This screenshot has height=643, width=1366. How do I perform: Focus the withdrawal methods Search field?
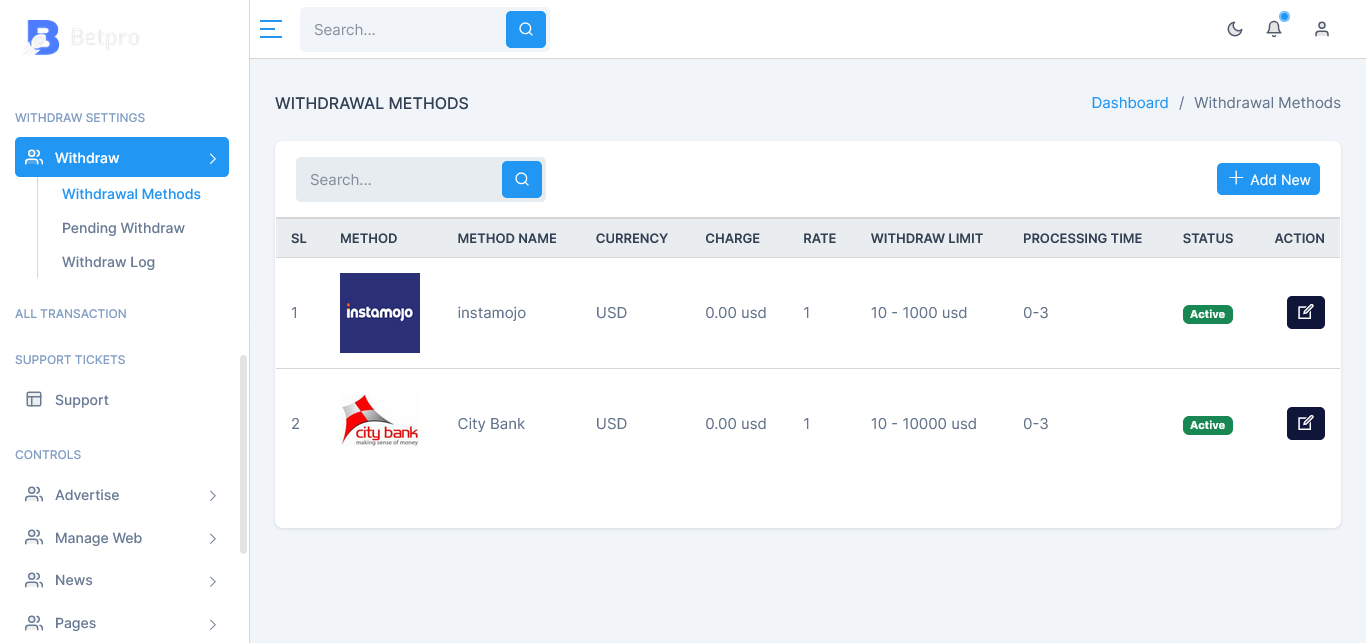(399, 179)
